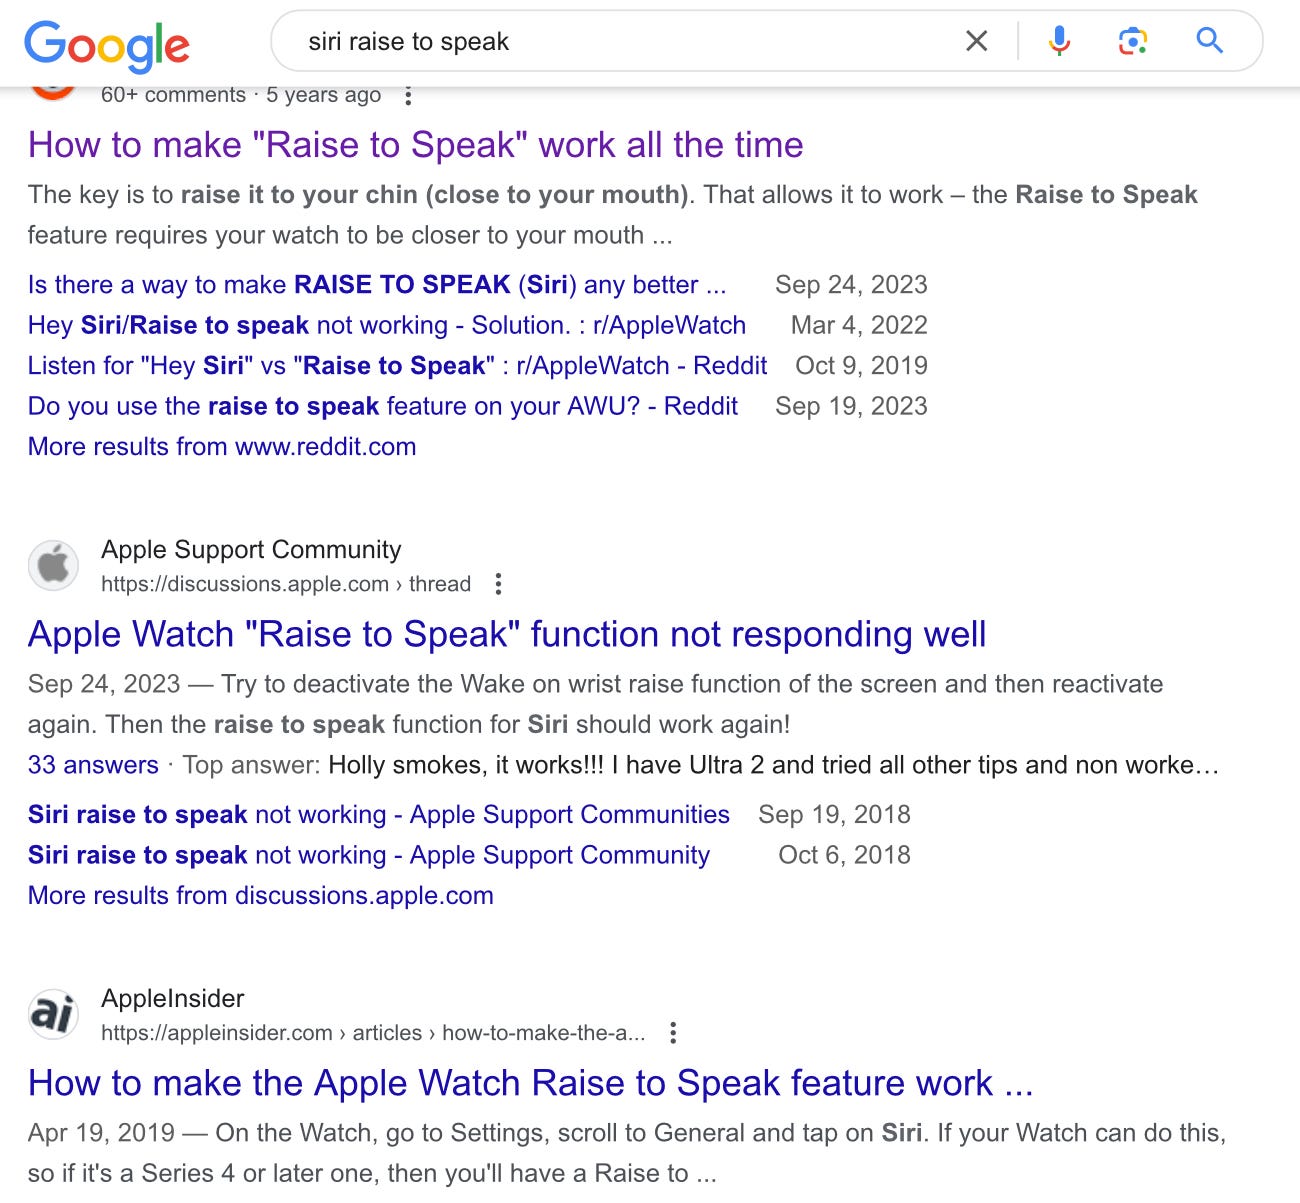
Task: Click the AppleInsider 'ai' favicon
Action: coord(53,1014)
